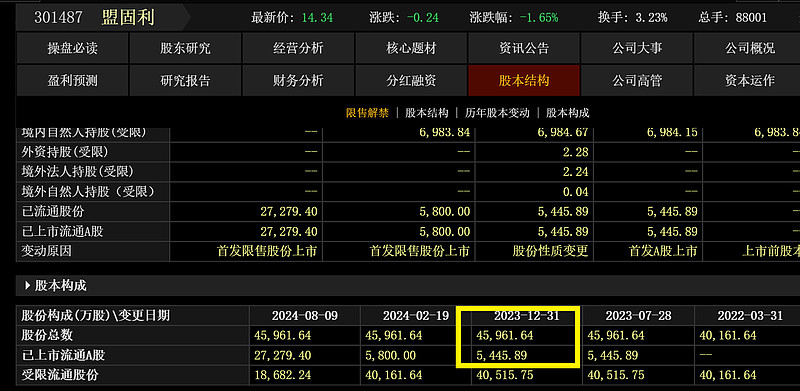Select the 2023-12-31 date column header
Viewport: 800px width, 391px height.
click(x=527, y=315)
